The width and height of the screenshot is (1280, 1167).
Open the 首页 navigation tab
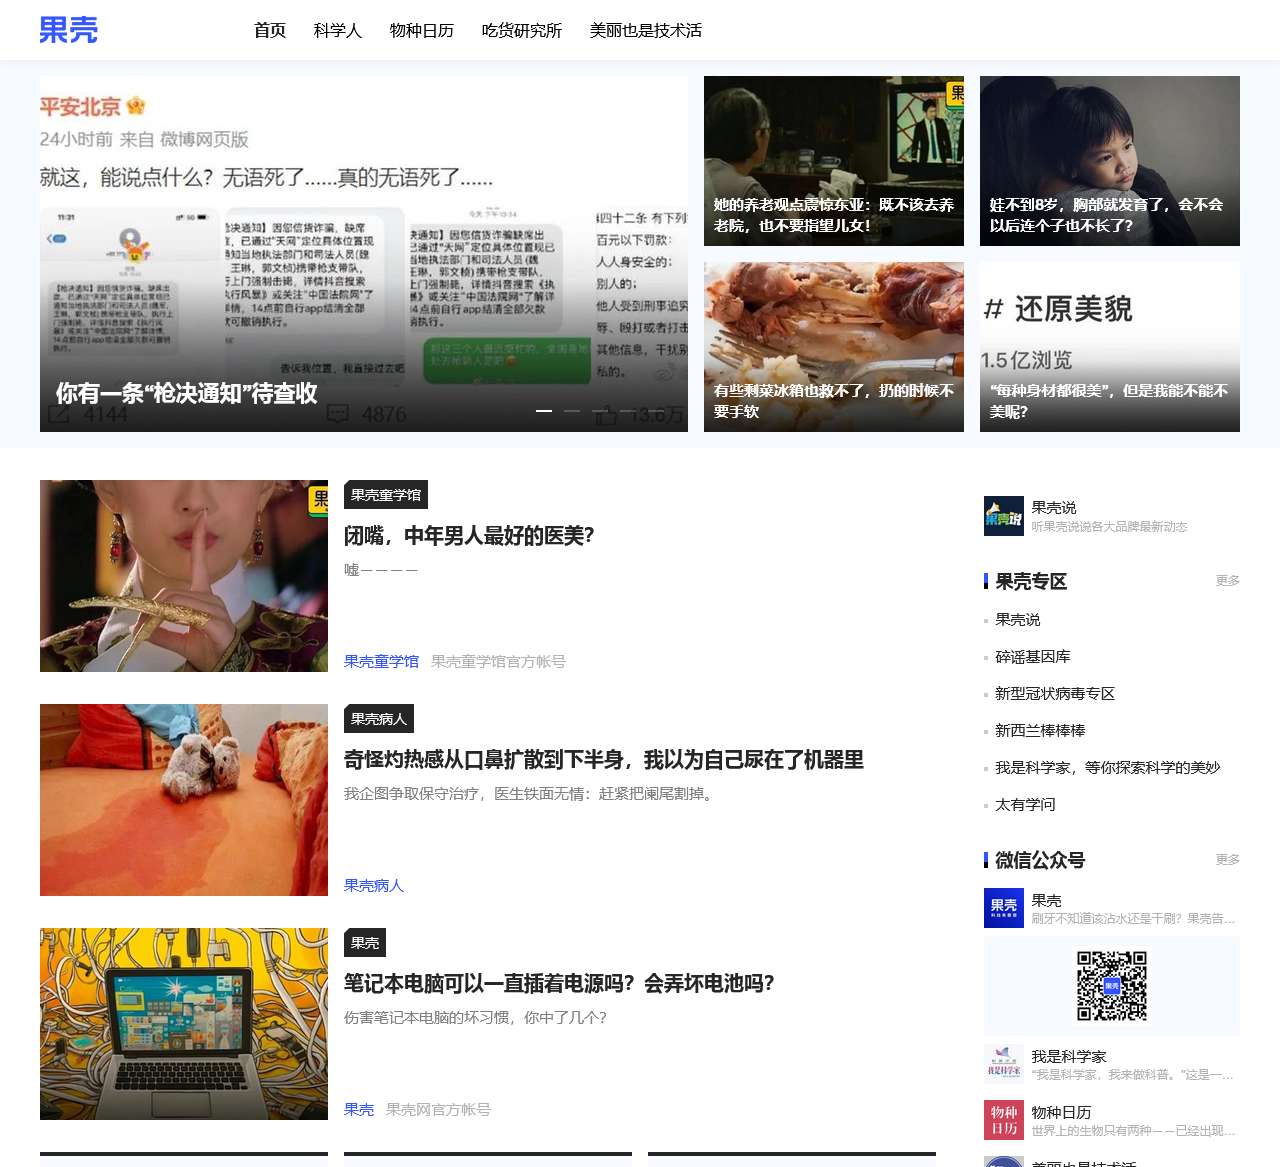coord(270,31)
